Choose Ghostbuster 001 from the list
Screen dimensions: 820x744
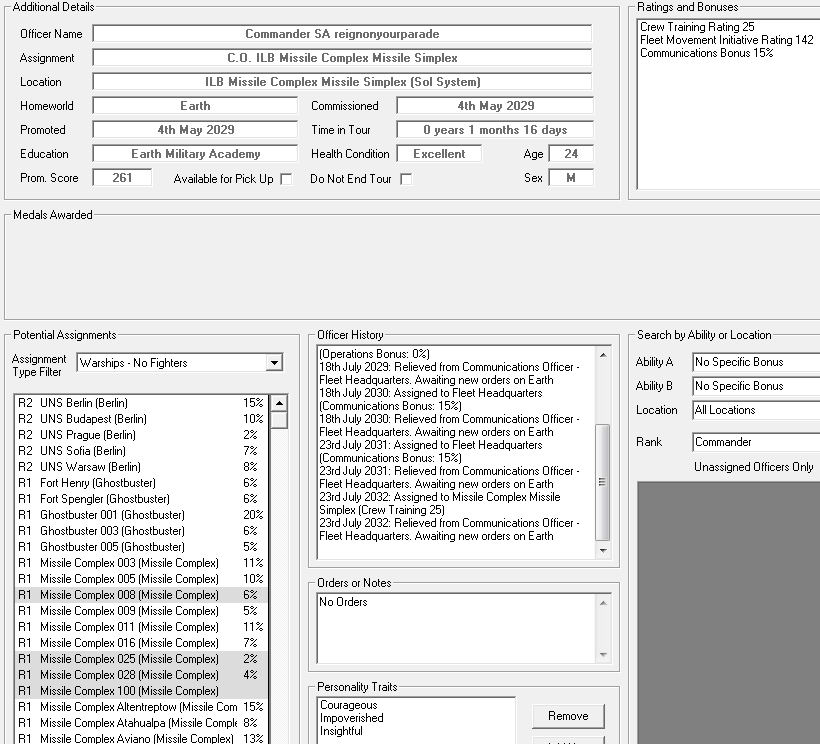[x=141, y=515]
